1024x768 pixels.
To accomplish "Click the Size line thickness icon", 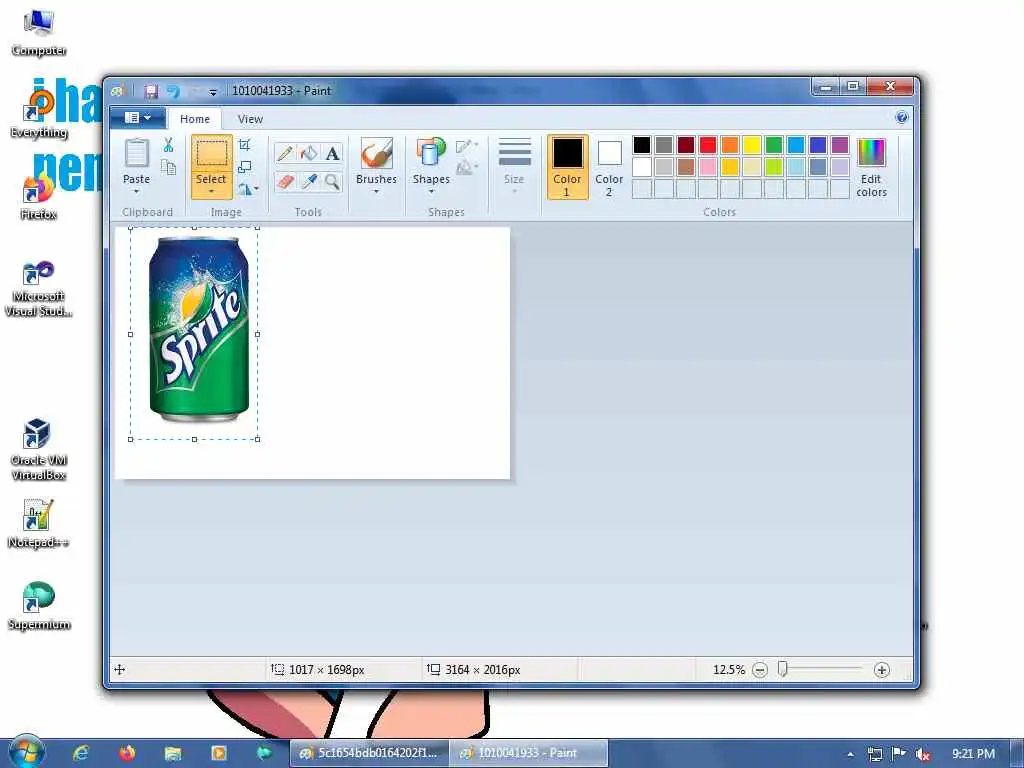I will coord(515,153).
